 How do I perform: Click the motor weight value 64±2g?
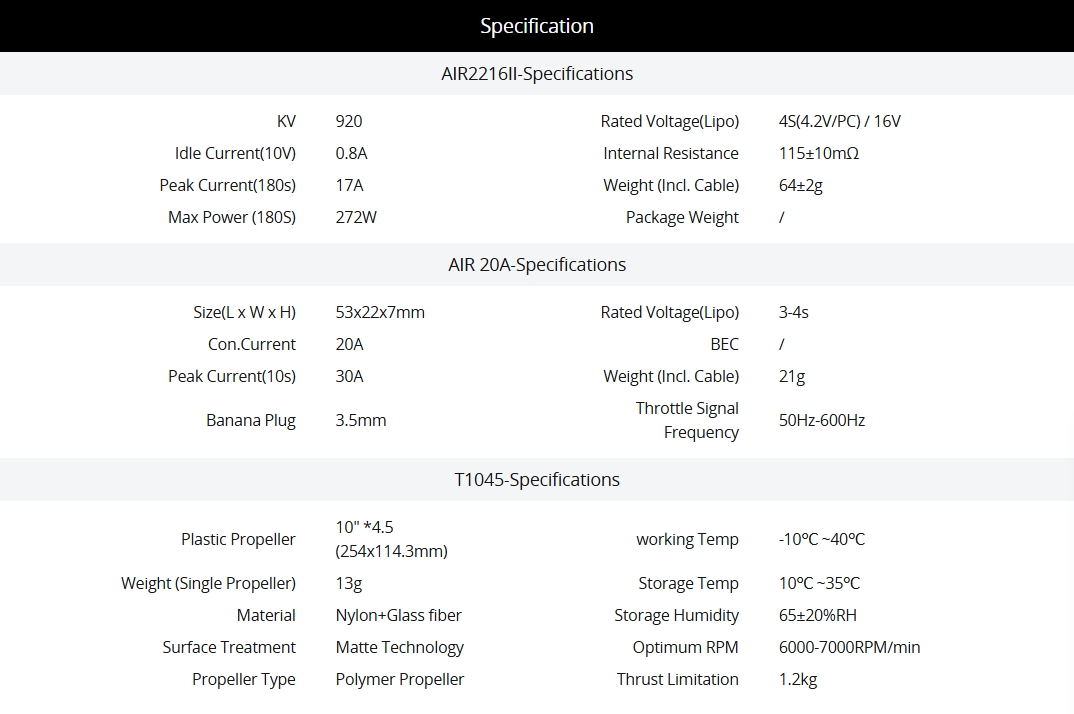click(800, 185)
